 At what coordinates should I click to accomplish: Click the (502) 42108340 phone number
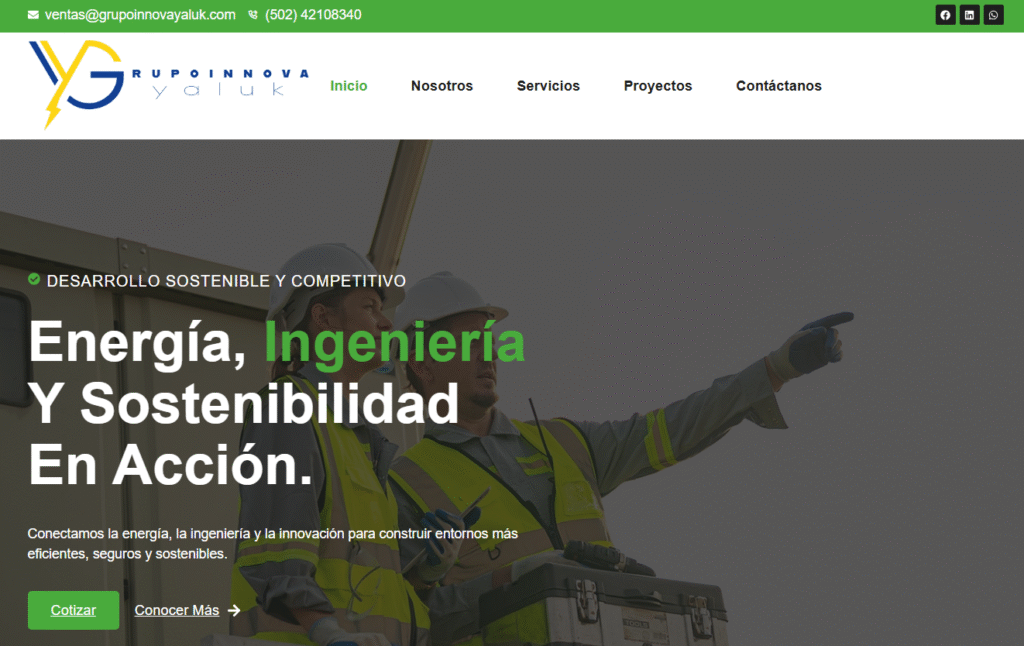[313, 15]
